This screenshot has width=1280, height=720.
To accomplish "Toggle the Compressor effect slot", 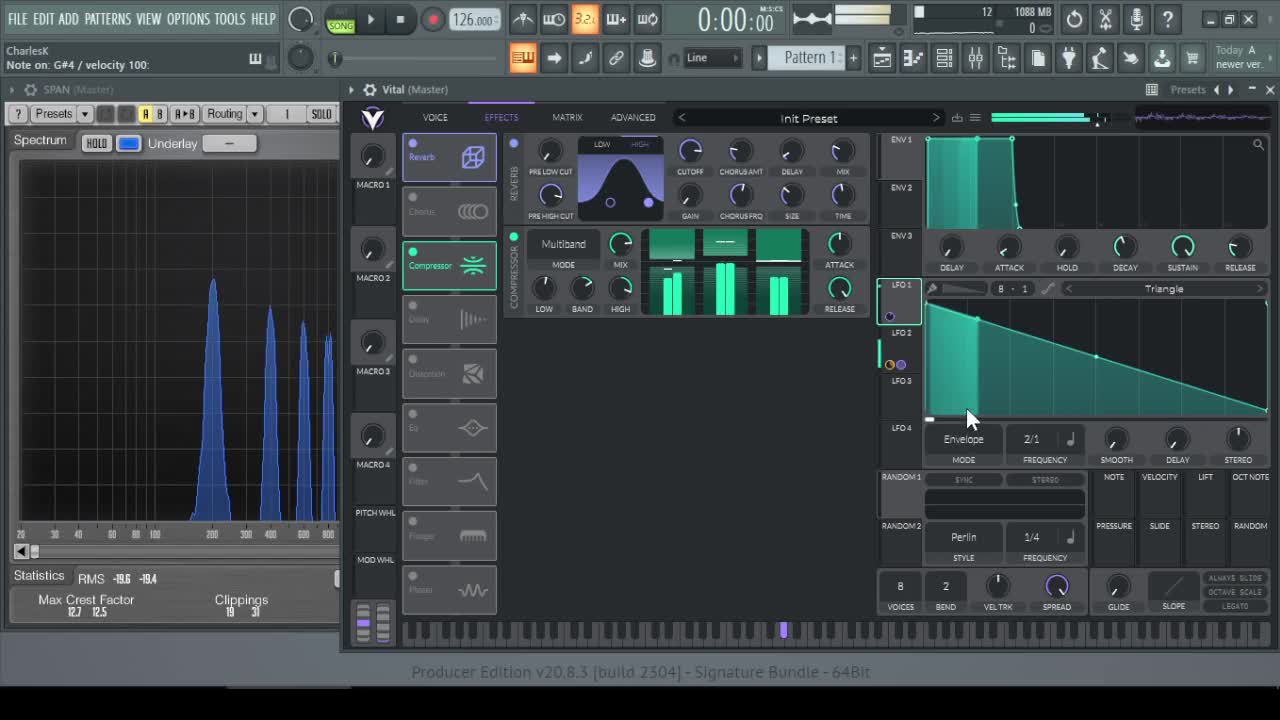I will tap(449, 266).
